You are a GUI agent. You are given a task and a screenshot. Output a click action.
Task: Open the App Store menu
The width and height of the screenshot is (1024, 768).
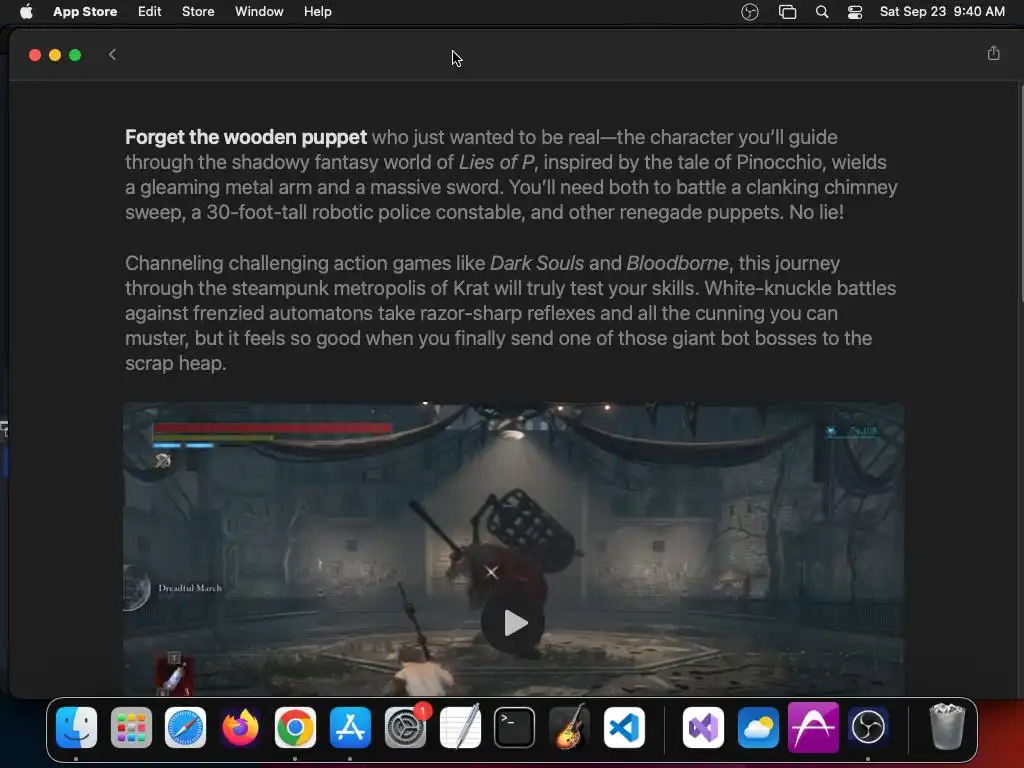coord(85,12)
